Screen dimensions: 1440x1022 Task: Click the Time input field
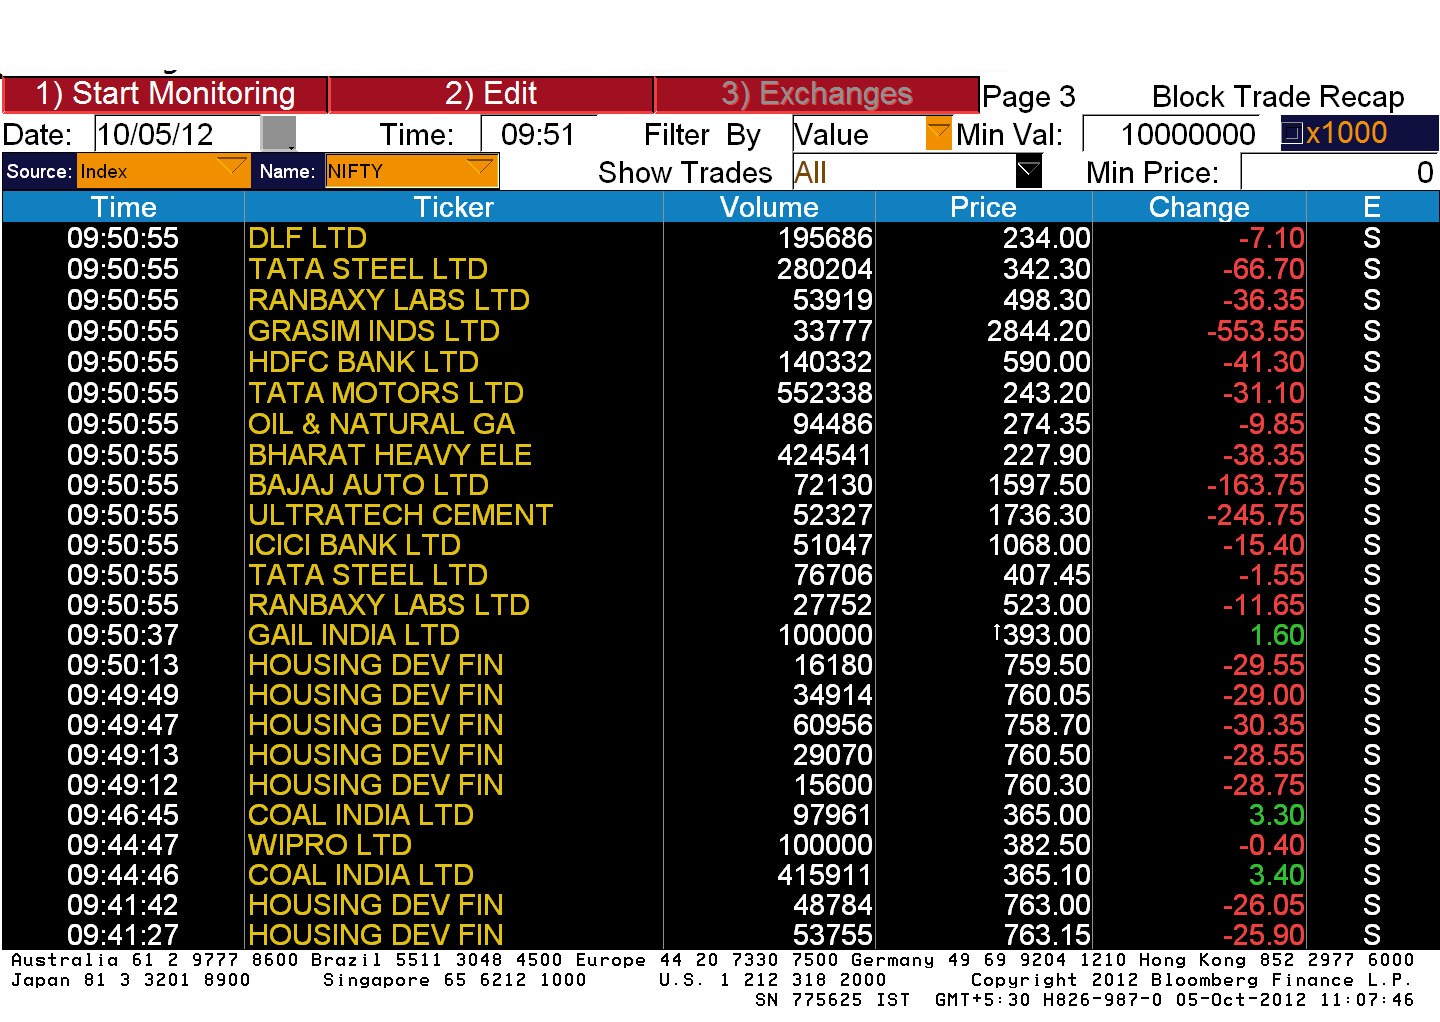coord(538,134)
